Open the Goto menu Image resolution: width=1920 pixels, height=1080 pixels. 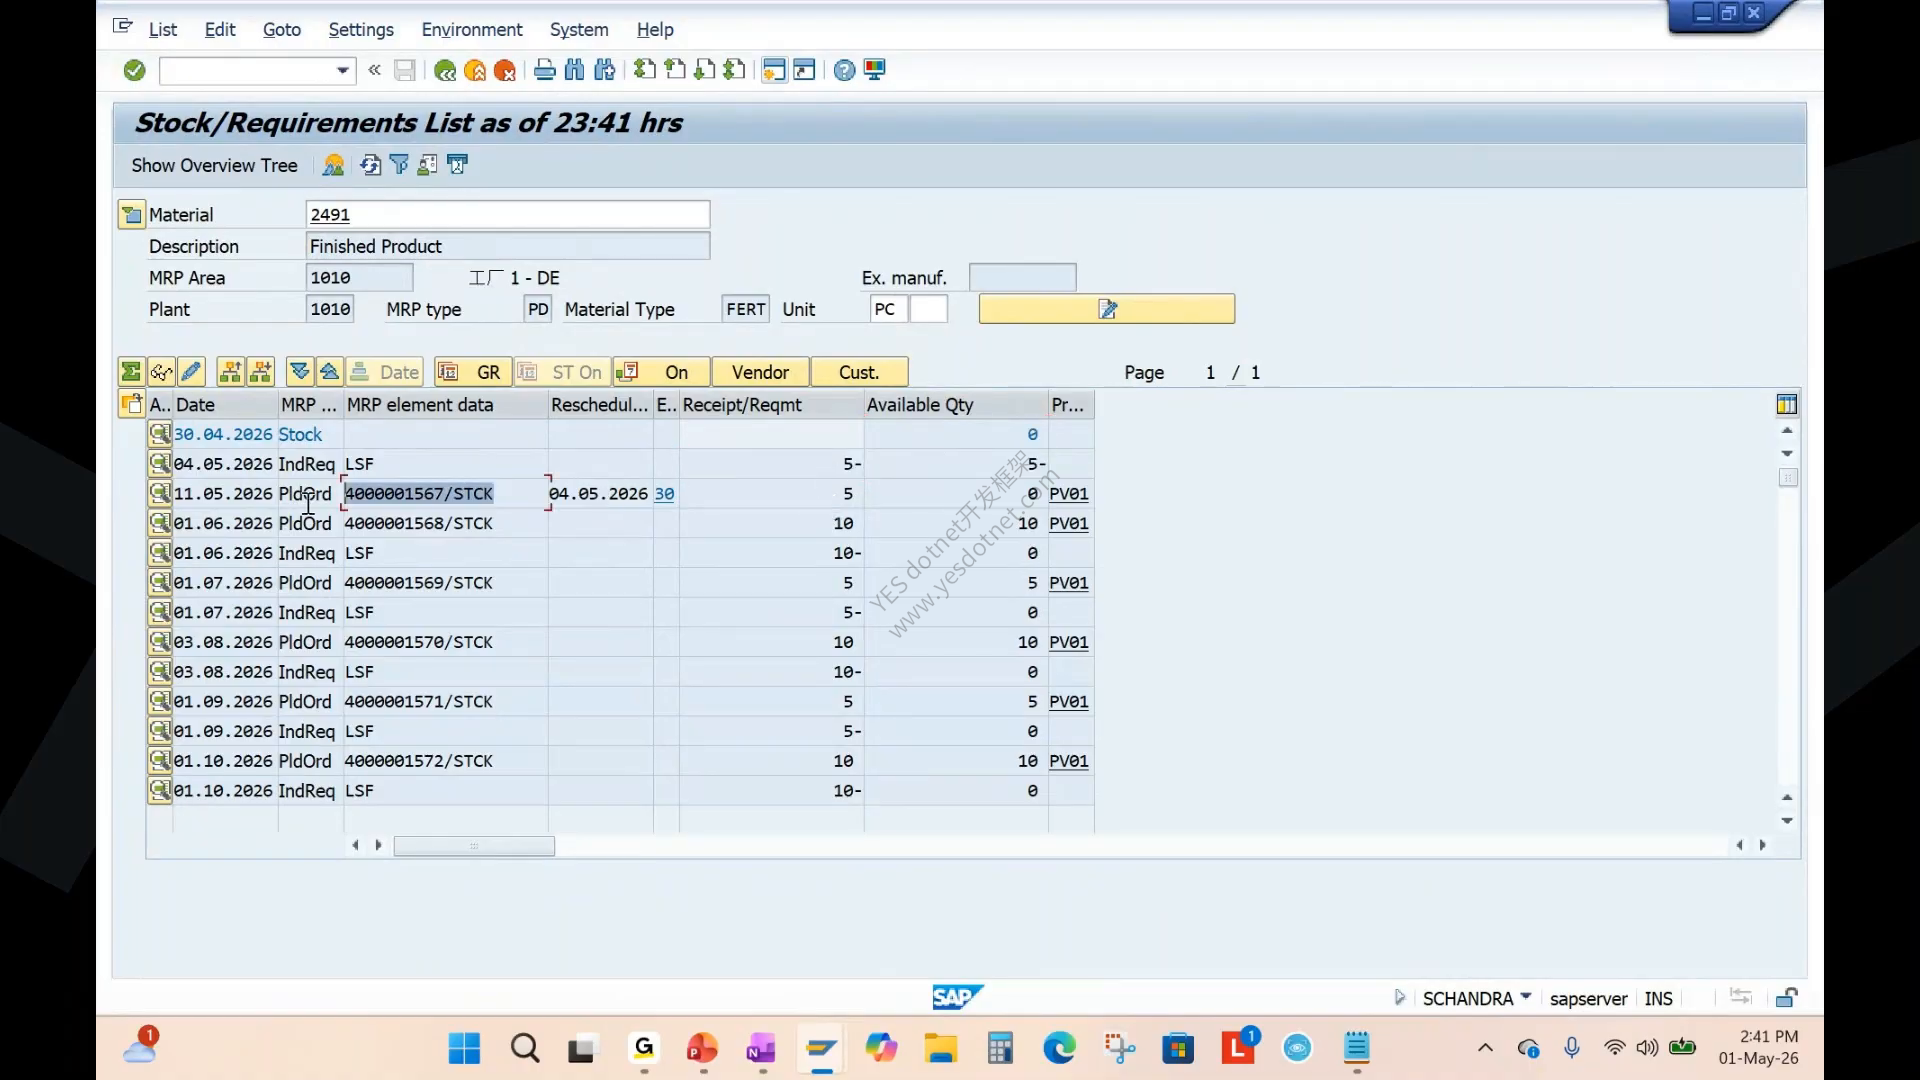(281, 30)
